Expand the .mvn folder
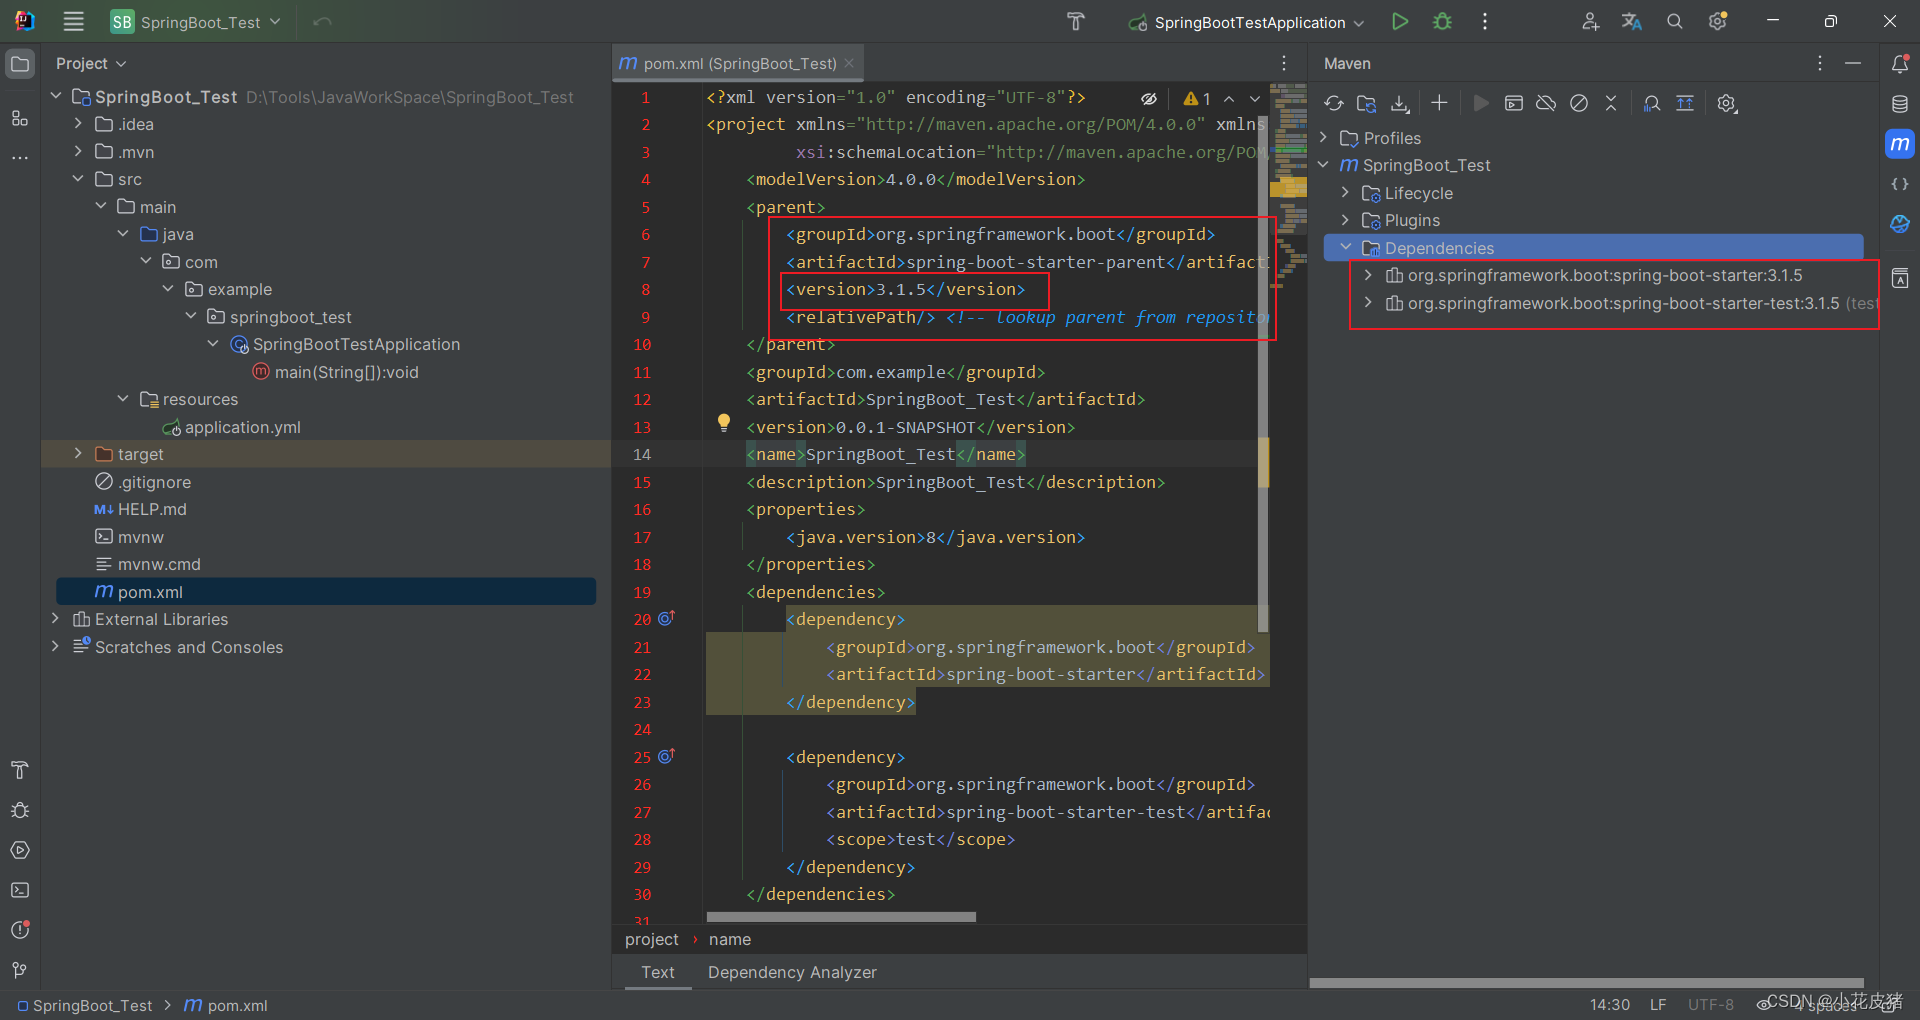This screenshot has height=1020, width=1920. [x=78, y=151]
